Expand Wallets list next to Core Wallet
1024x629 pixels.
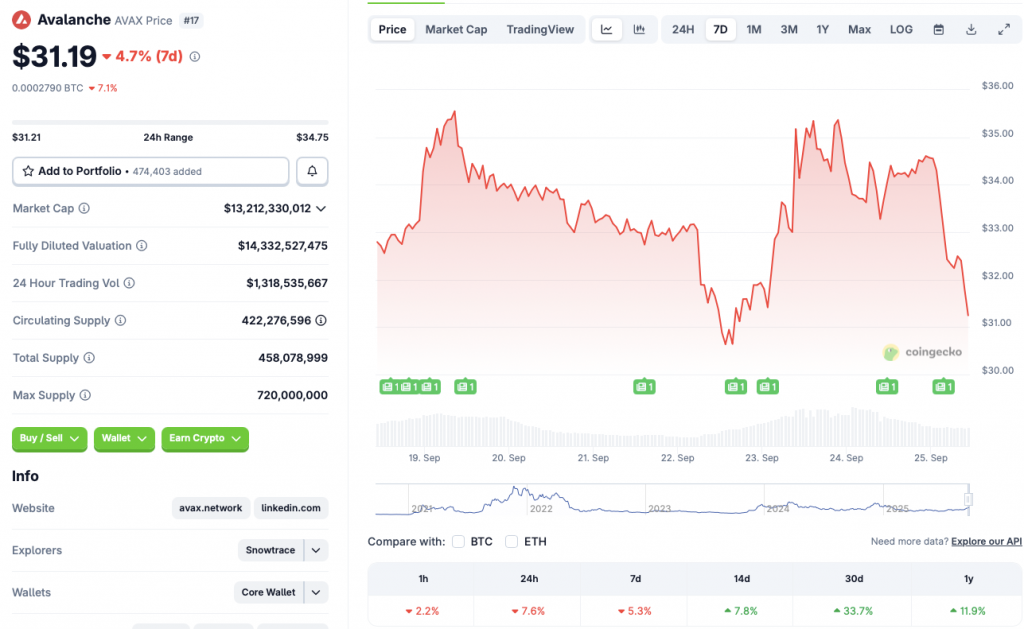point(316,592)
